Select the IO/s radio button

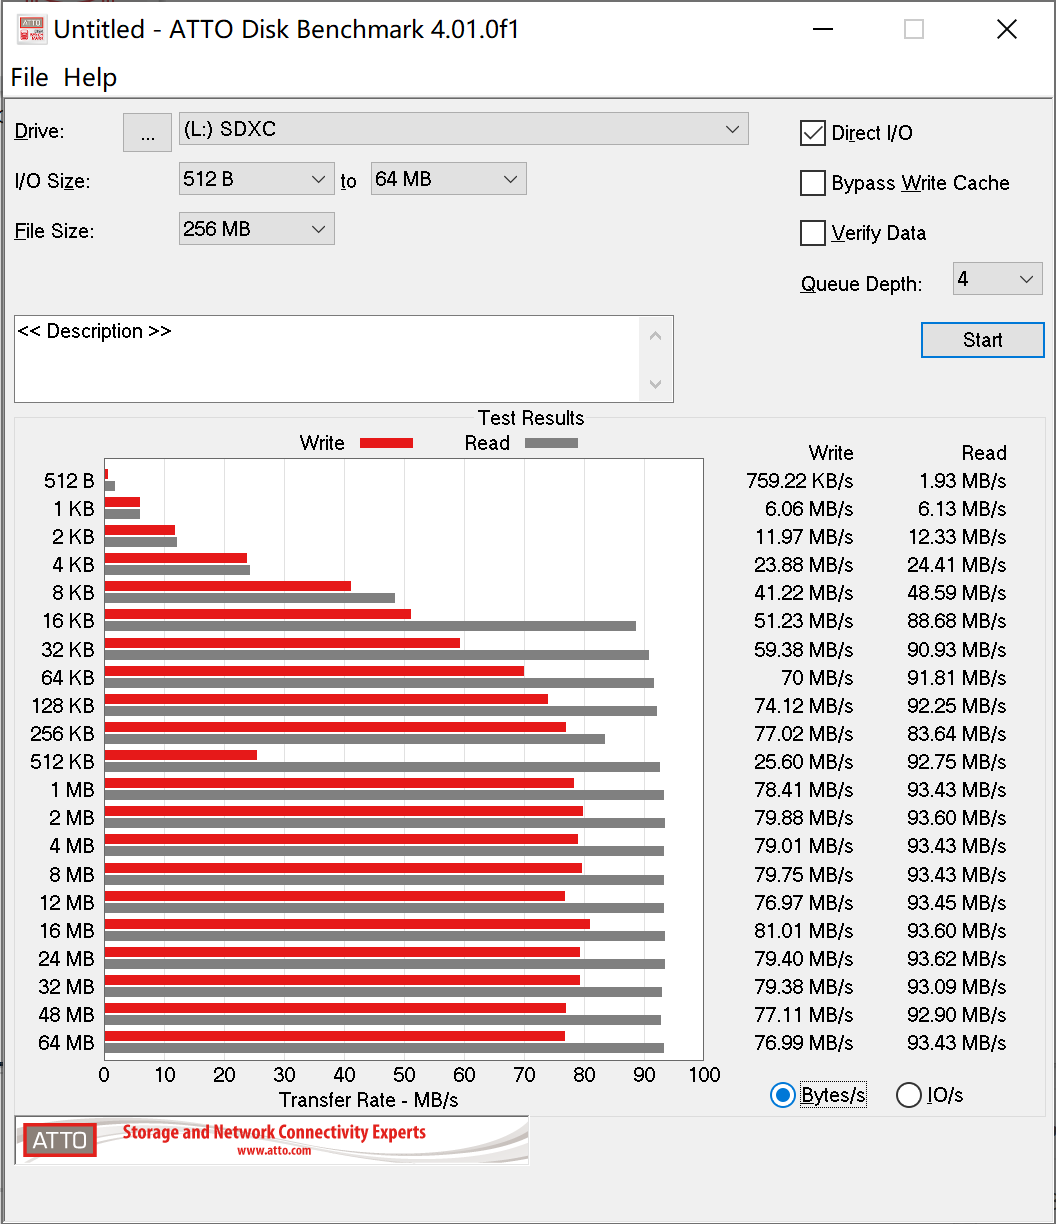point(909,1095)
